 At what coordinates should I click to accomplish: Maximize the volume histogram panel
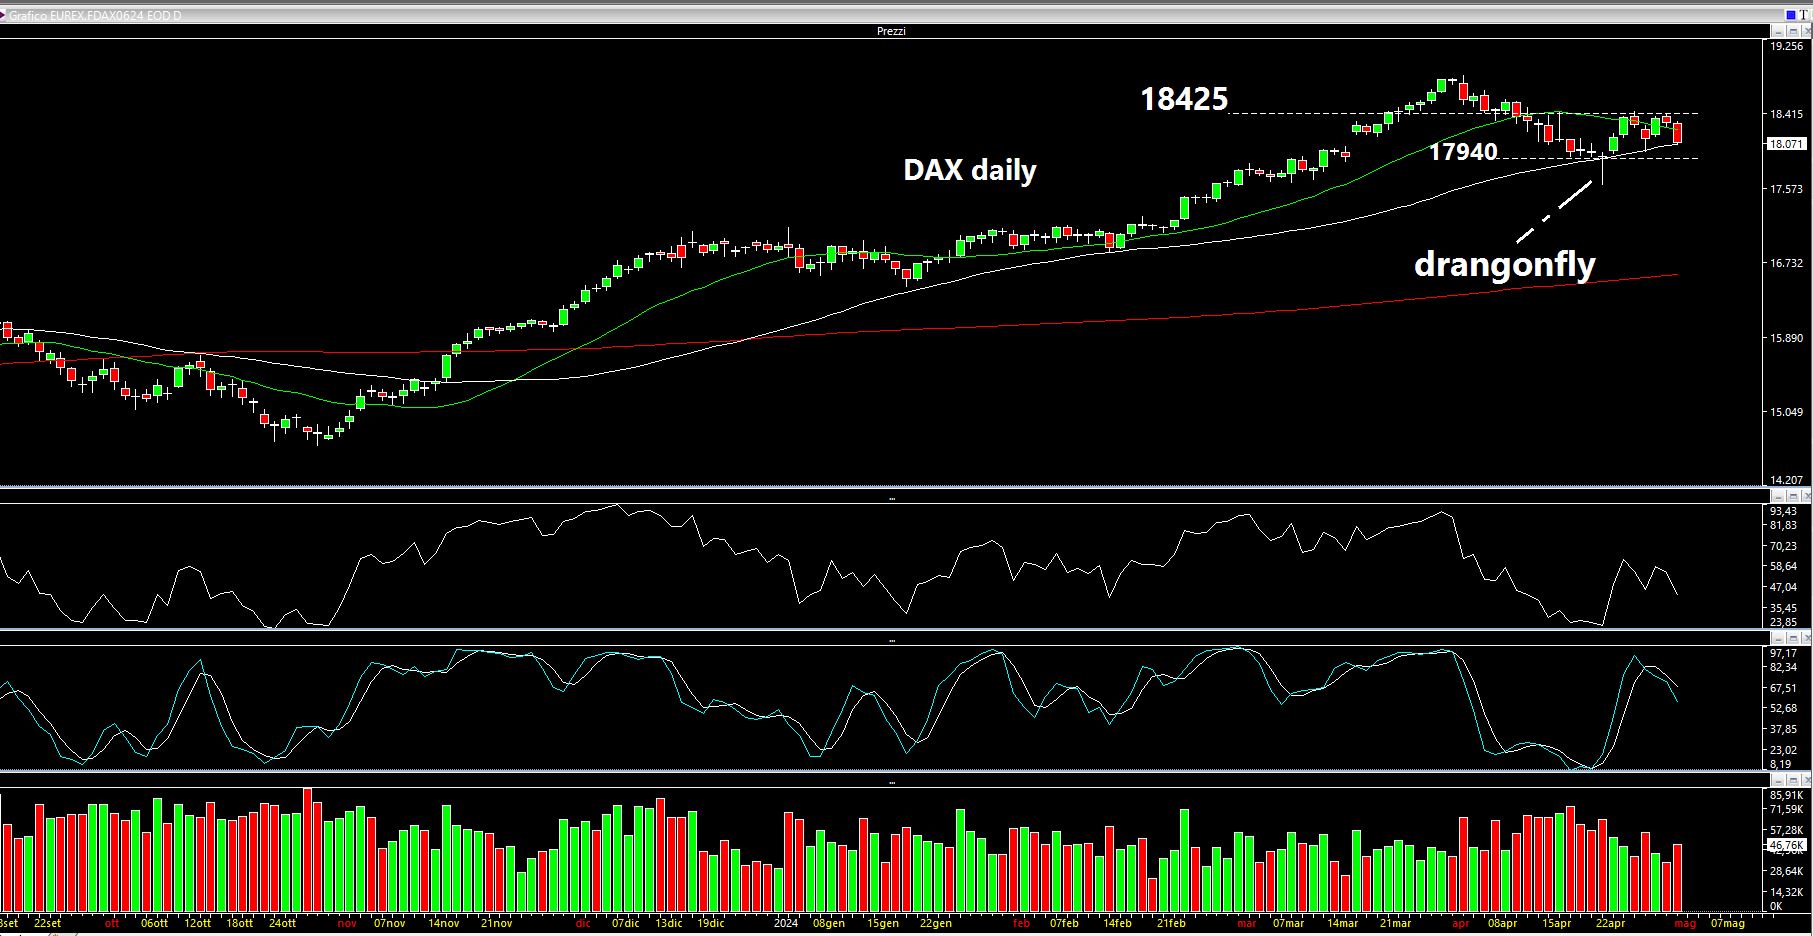[x=1793, y=780]
